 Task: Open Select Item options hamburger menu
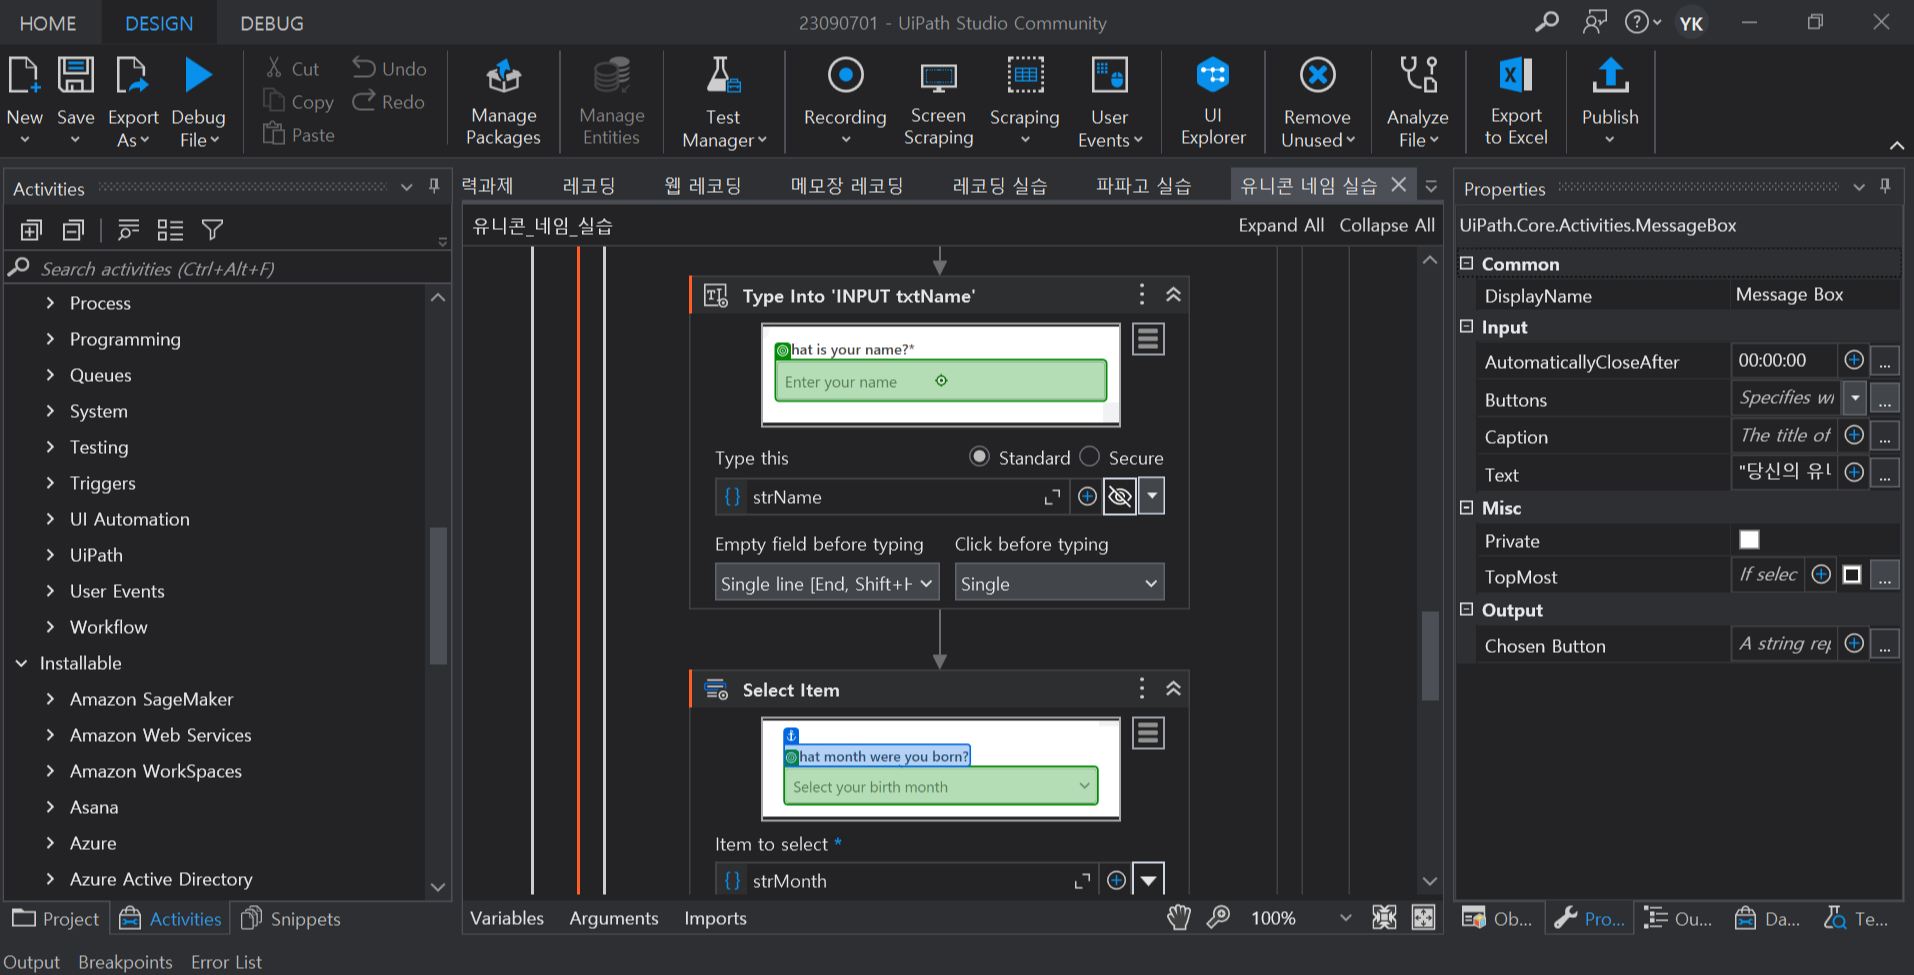[x=1148, y=733]
